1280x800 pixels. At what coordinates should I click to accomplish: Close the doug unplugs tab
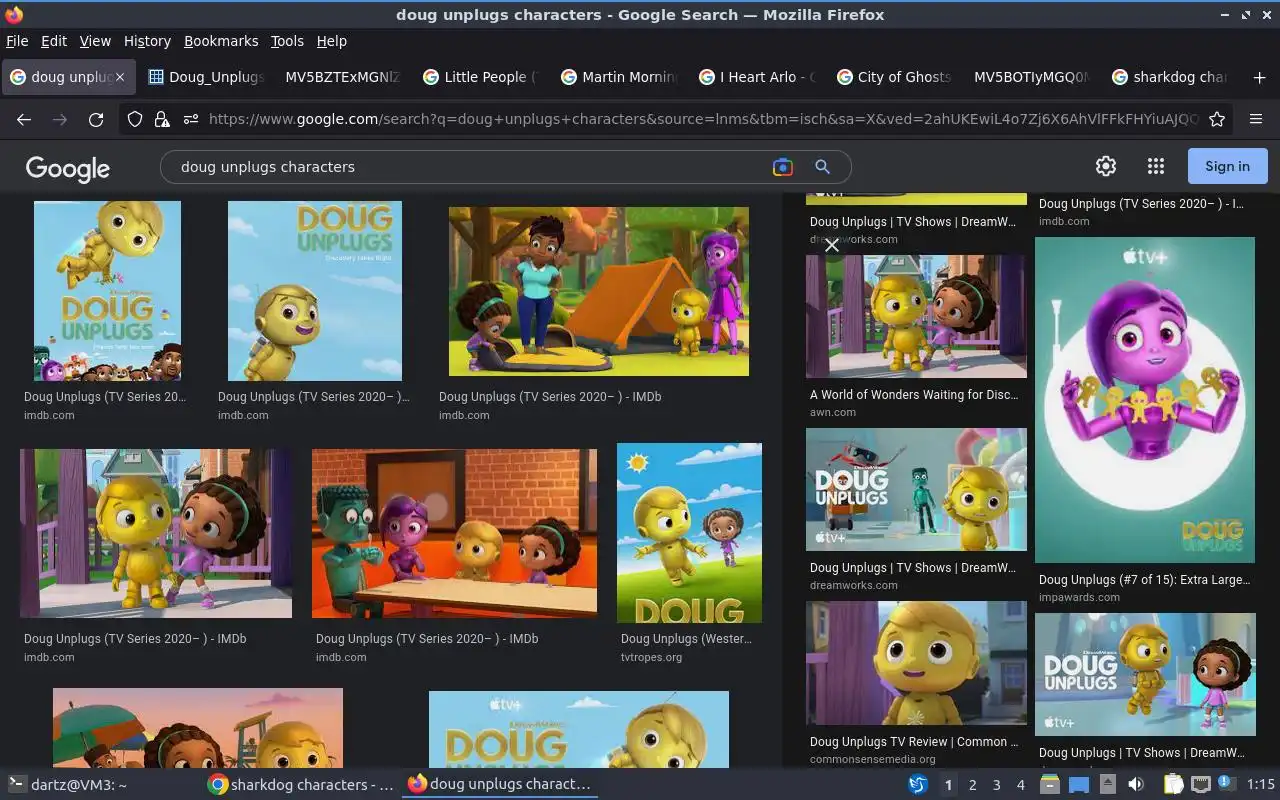pyautogui.click(x=120, y=77)
